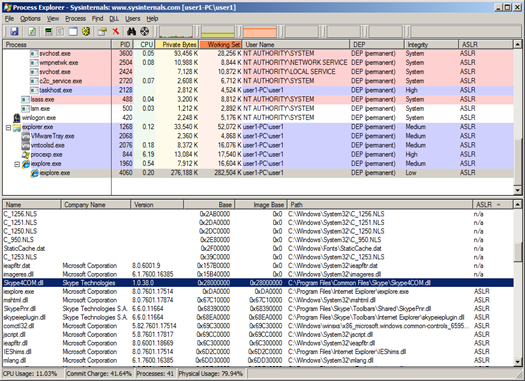Open System Information via toolbar icon
This screenshot has width=525, height=381.
tap(49, 31)
